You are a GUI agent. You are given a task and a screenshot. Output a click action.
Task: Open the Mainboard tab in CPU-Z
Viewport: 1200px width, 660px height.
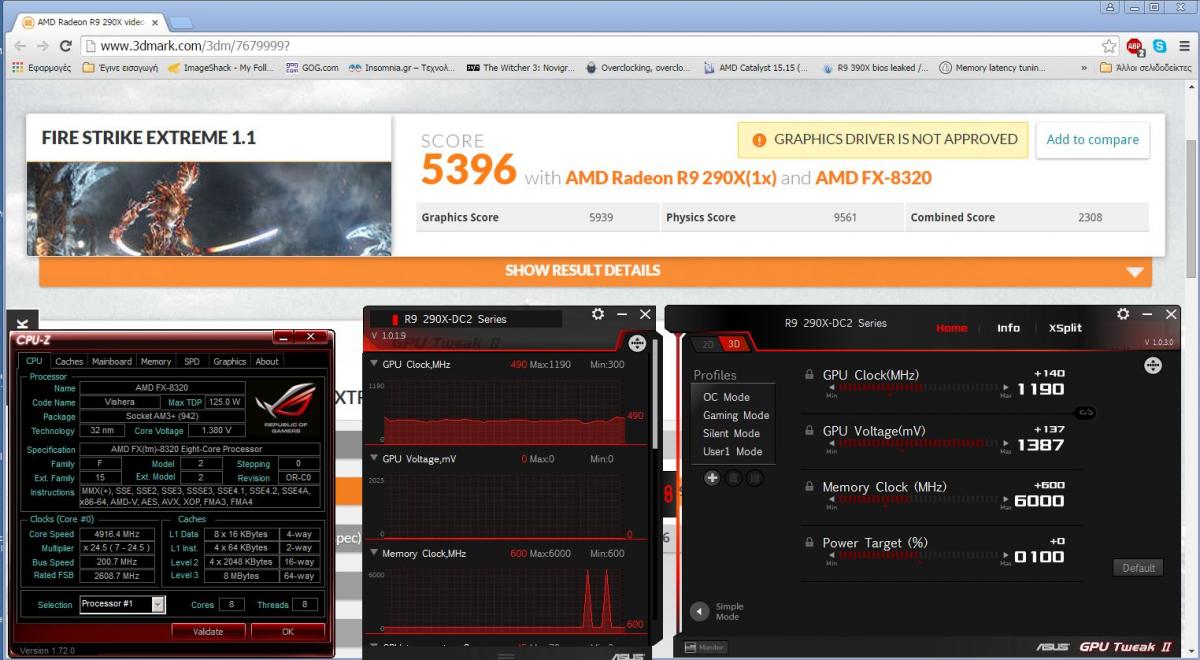click(x=112, y=361)
